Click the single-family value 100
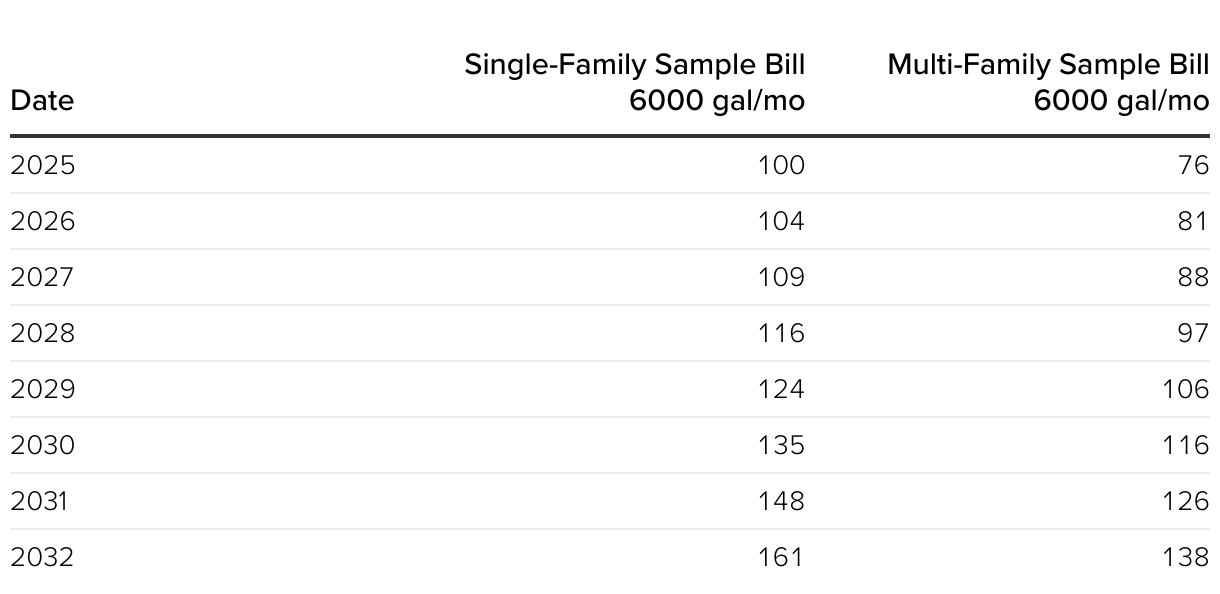 coord(780,165)
